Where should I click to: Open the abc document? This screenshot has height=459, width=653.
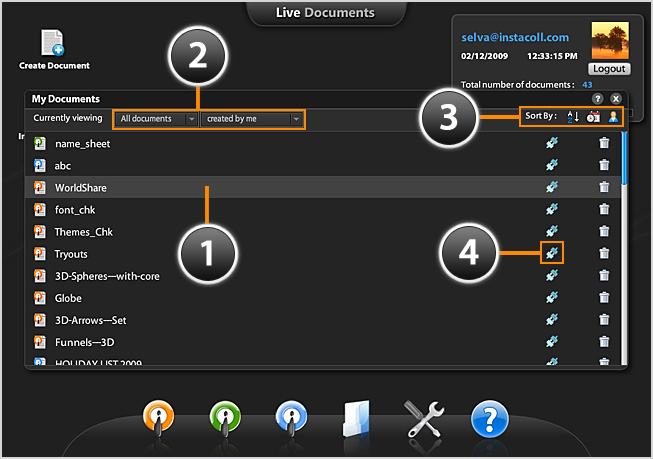tap(62, 166)
